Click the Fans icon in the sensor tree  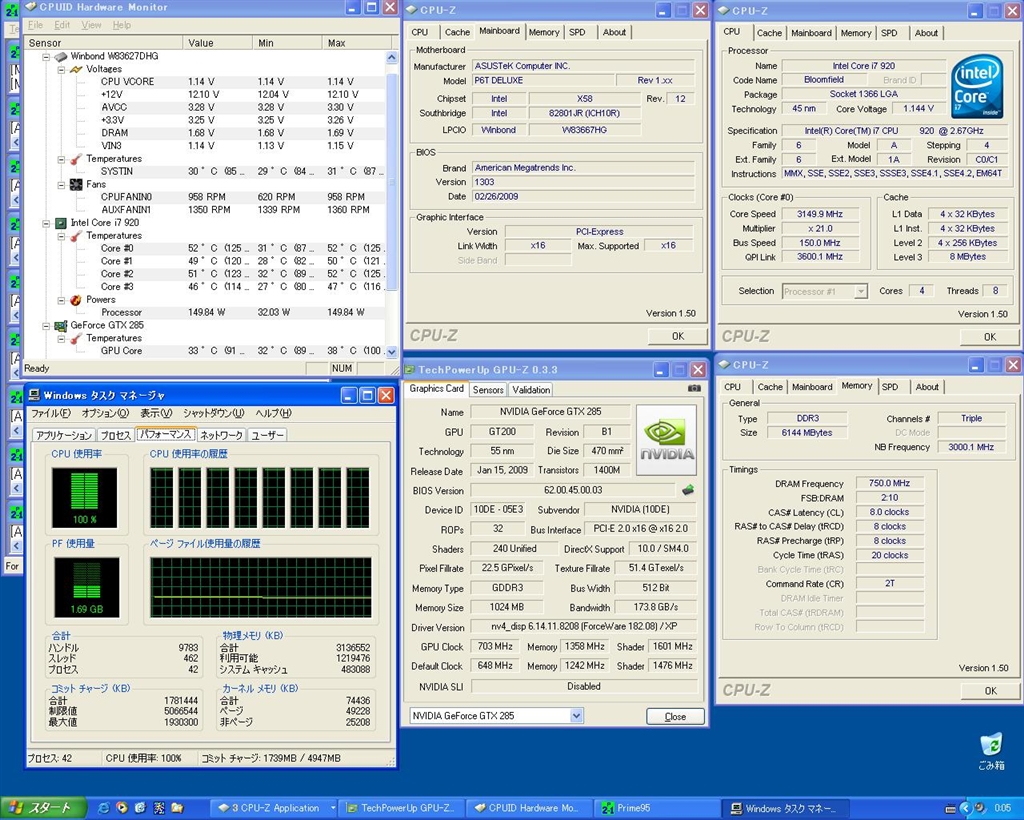pyautogui.click(x=76, y=185)
